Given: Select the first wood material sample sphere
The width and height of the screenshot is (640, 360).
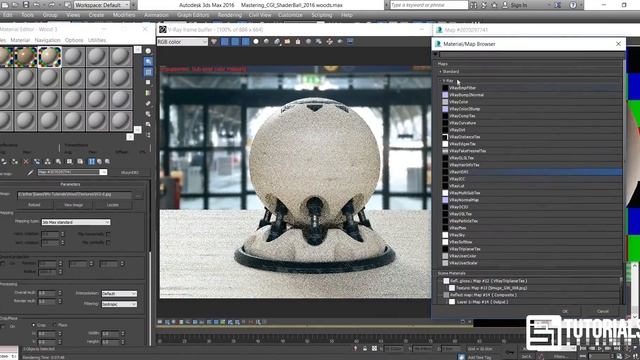Looking at the screenshot, I should click(x=6, y=56).
